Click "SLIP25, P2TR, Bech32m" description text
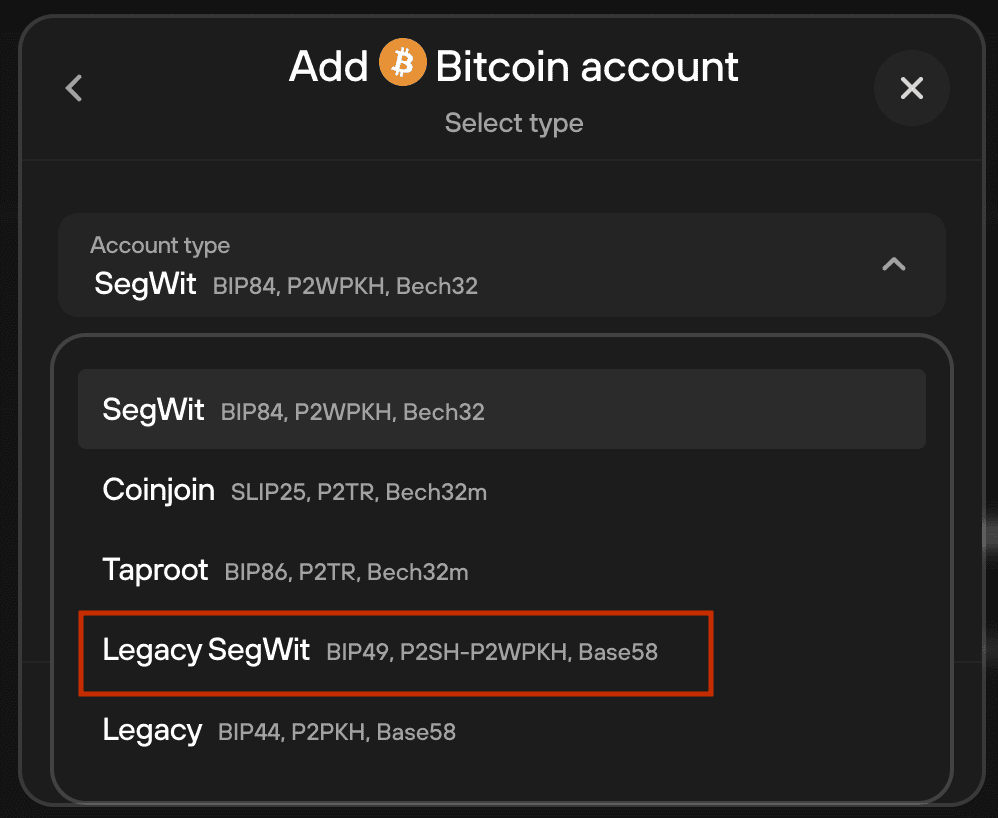 click(358, 492)
